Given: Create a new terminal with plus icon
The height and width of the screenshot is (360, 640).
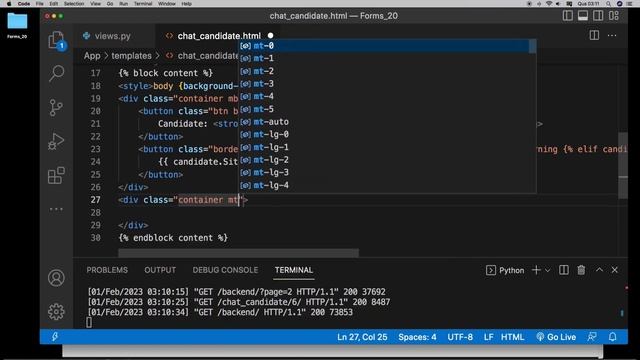Looking at the screenshot, I should click(x=536, y=270).
